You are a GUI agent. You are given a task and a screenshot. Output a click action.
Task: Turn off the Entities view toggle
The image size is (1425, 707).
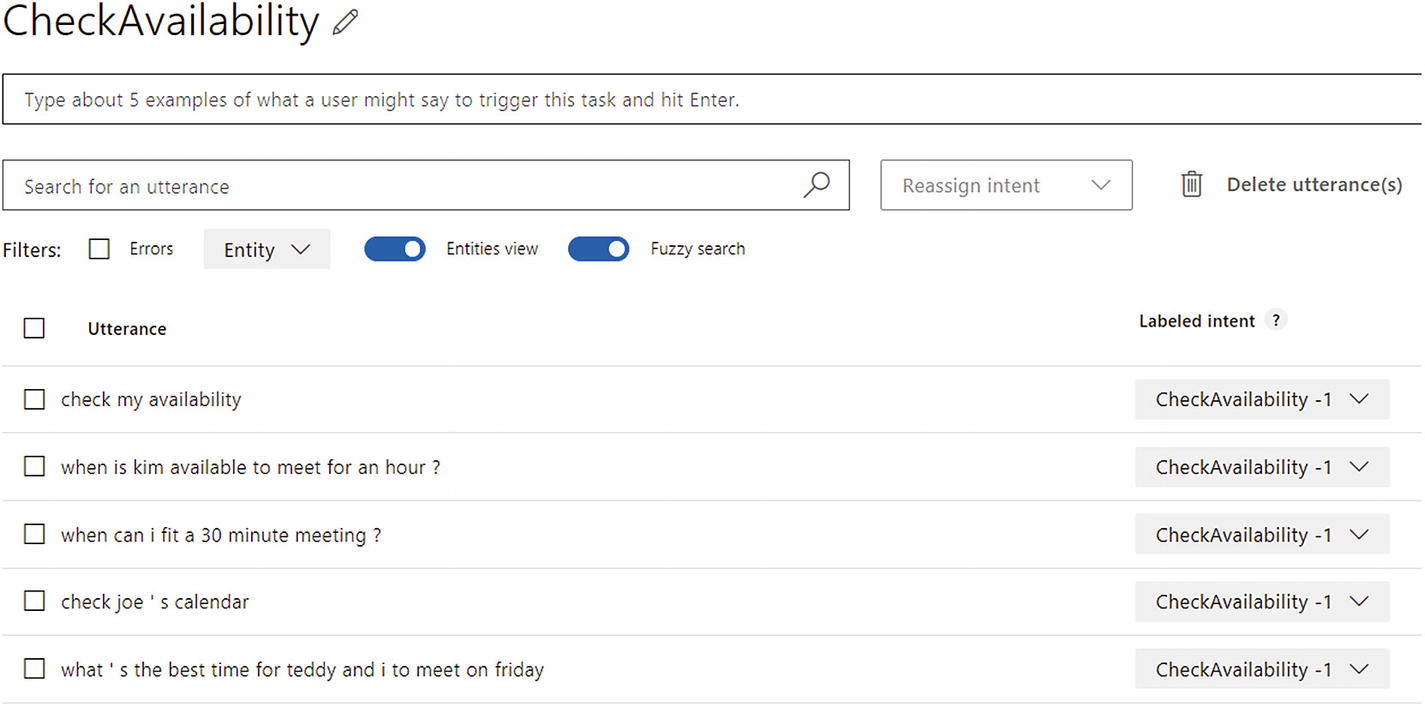[x=395, y=249]
